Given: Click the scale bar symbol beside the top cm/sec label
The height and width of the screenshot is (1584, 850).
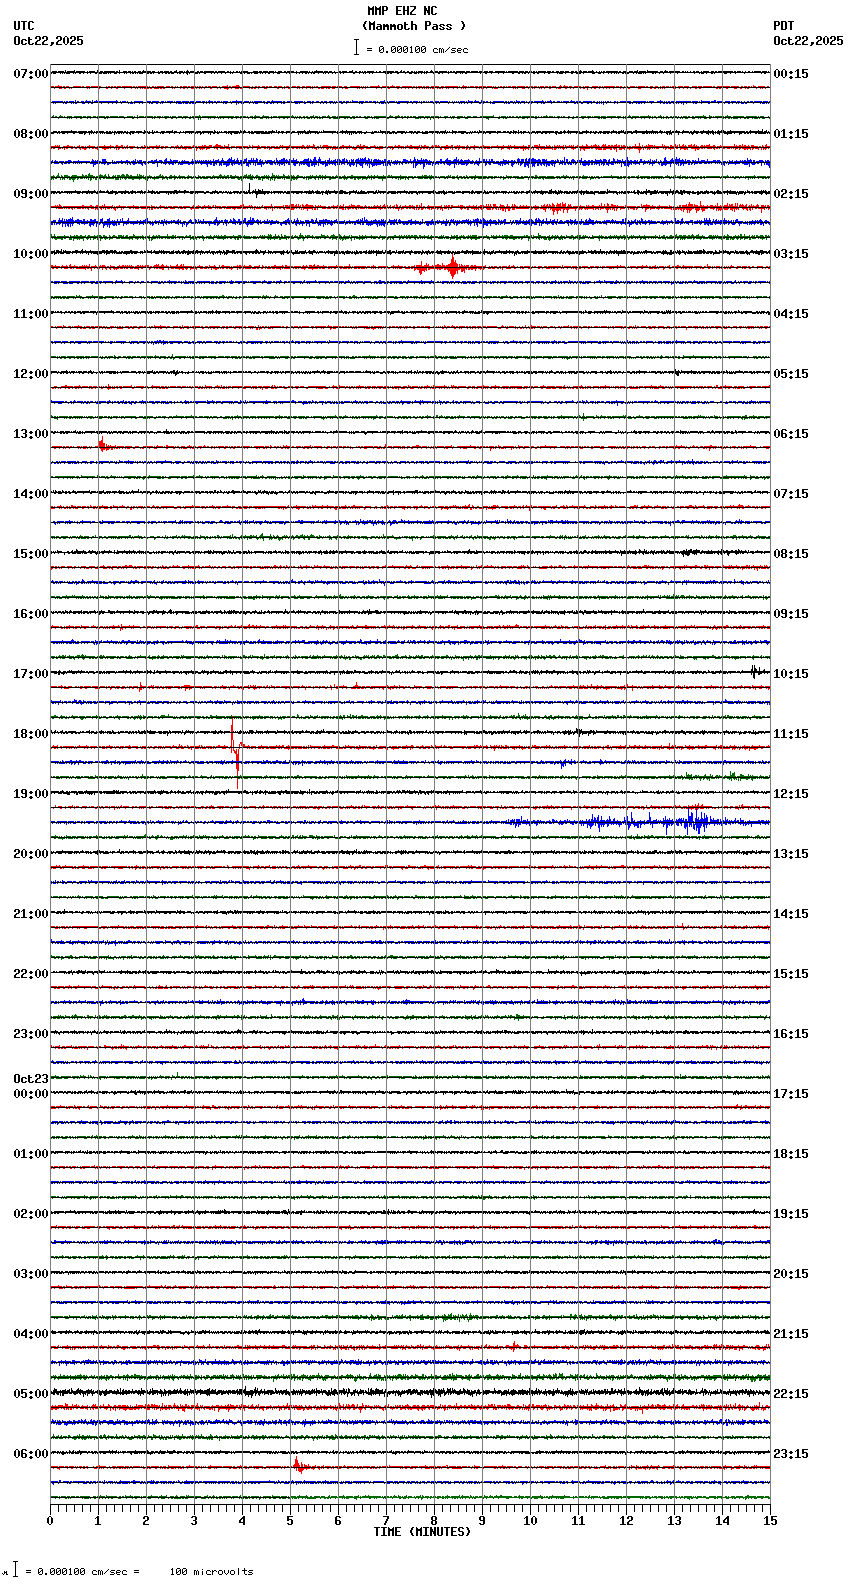Looking at the screenshot, I should click(356, 47).
